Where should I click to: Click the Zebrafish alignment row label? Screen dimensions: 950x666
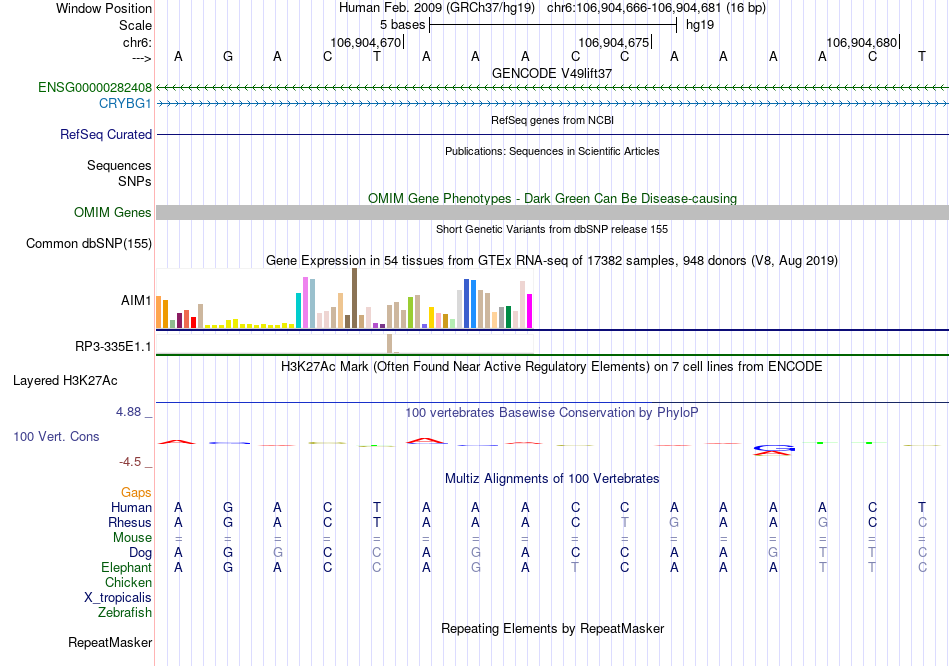(125, 613)
